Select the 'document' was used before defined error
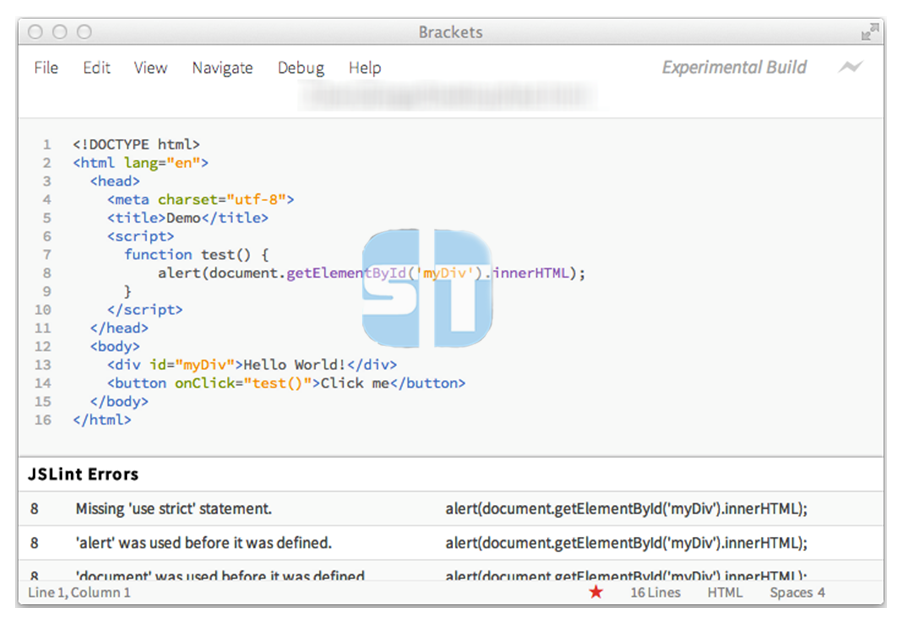 (451, 571)
